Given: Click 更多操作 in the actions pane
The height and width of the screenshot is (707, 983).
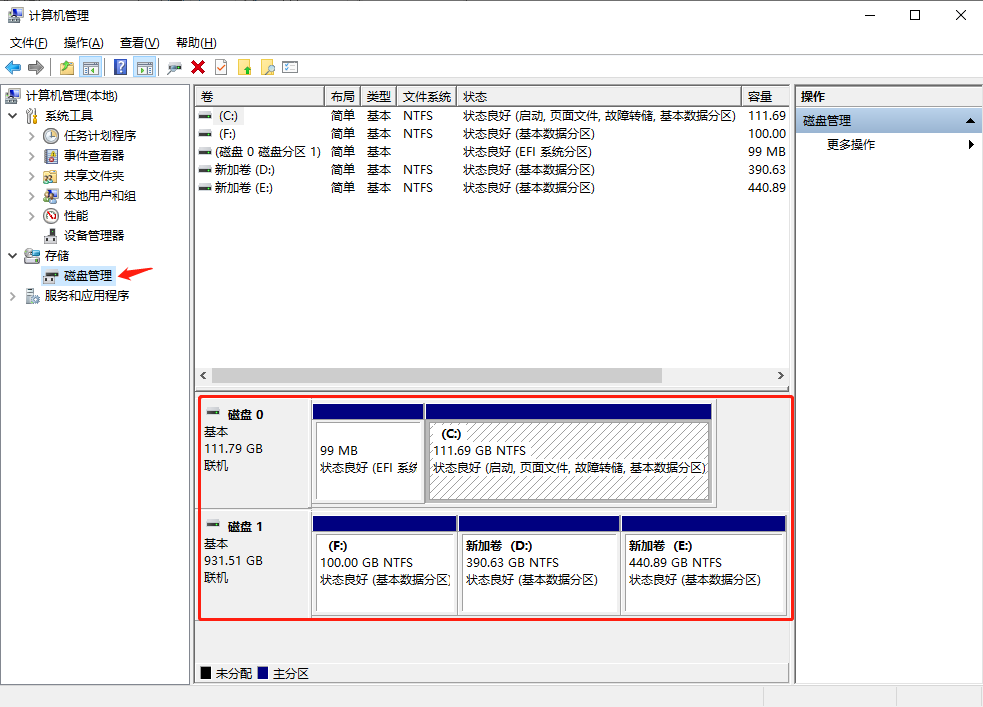Looking at the screenshot, I should coord(851,145).
